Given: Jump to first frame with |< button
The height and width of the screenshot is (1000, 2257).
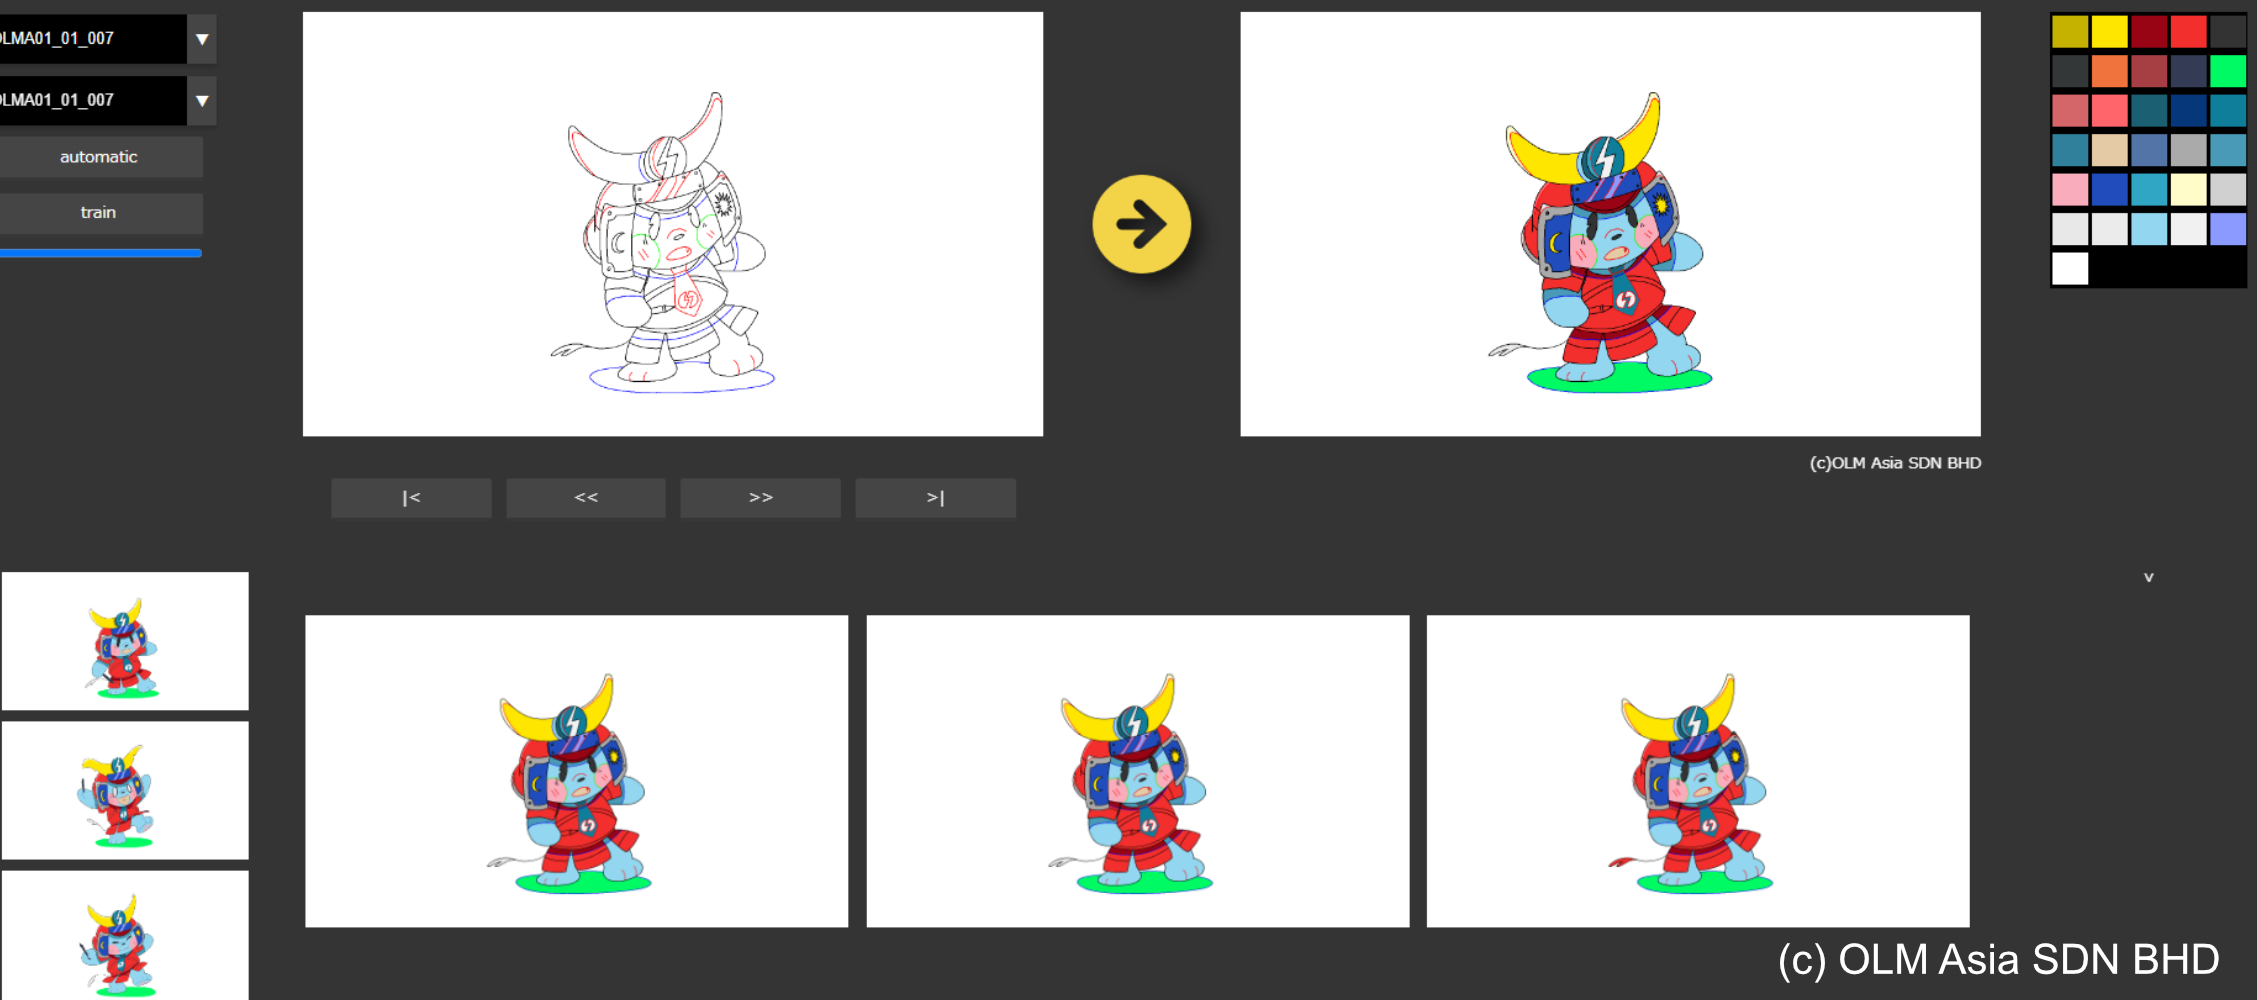Looking at the screenshot, I should tap(411, 498).
